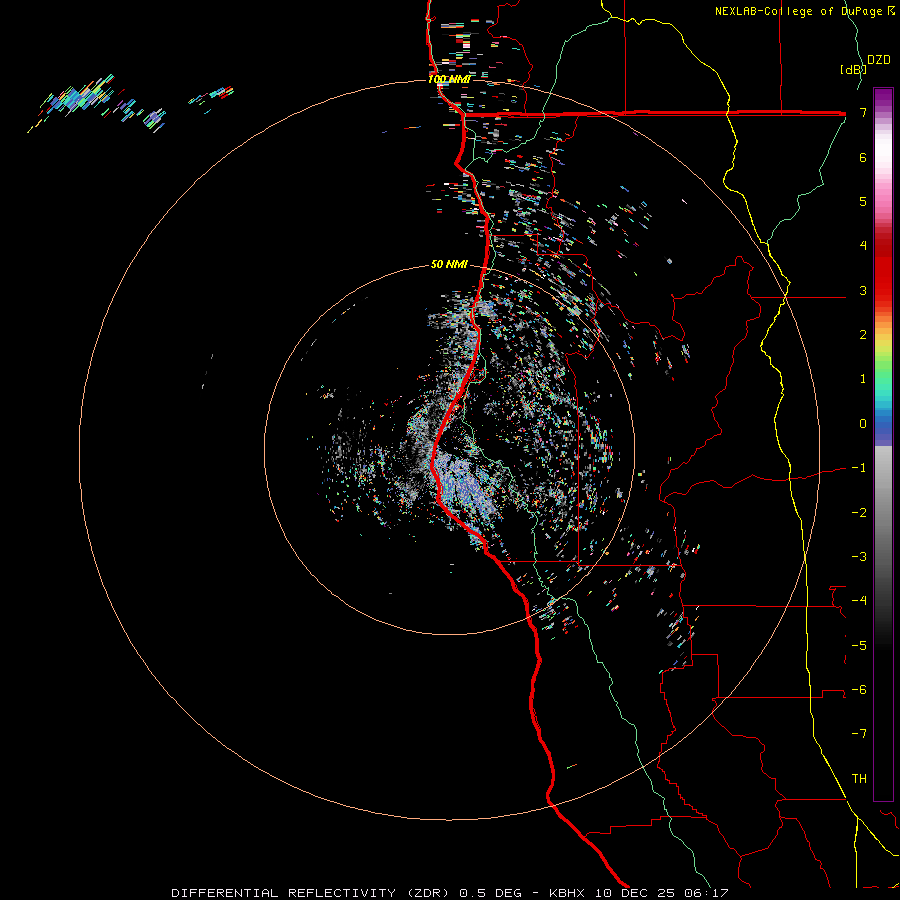900x900 pixels.
Task: Click the -6 value on color scale
Action: (859, 690)
